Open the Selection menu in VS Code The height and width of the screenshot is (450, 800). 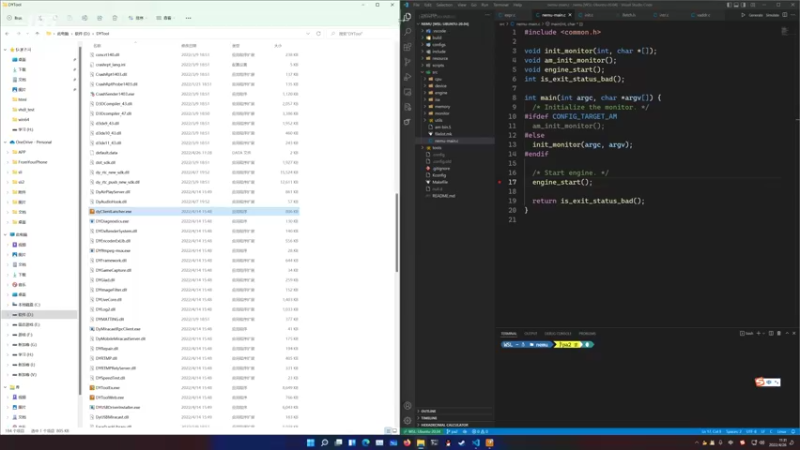tap(444, 5)
